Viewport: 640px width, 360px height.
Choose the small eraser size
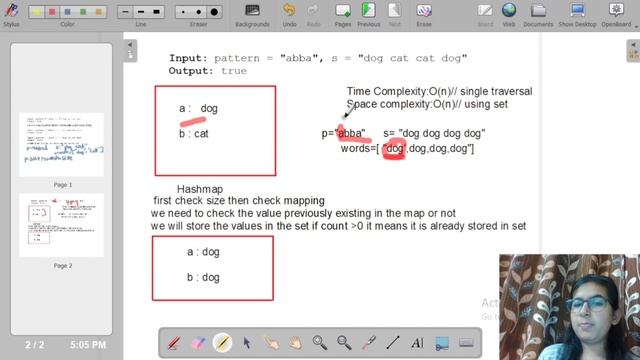(x=183, y=12)
